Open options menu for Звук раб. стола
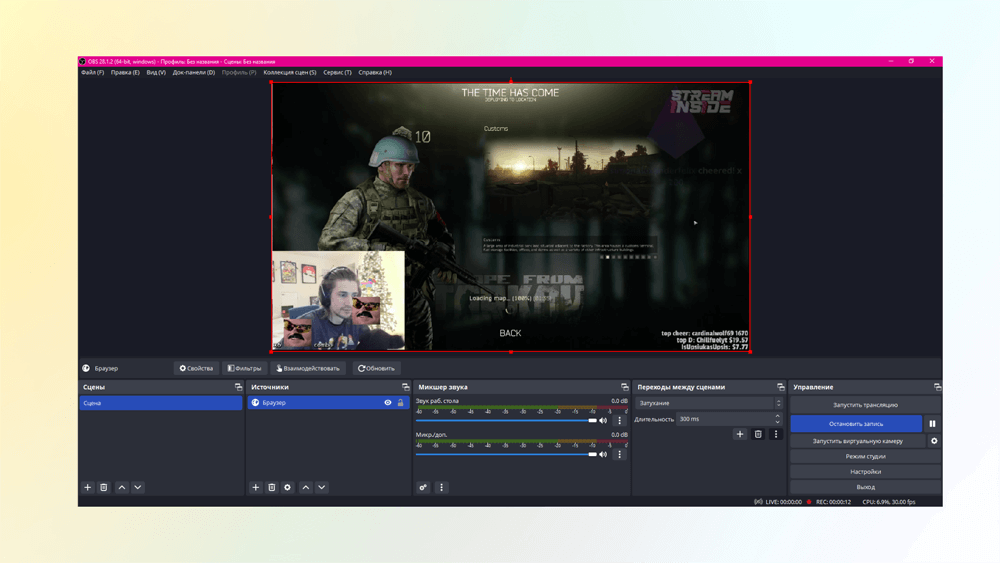 tap(619, 420)
